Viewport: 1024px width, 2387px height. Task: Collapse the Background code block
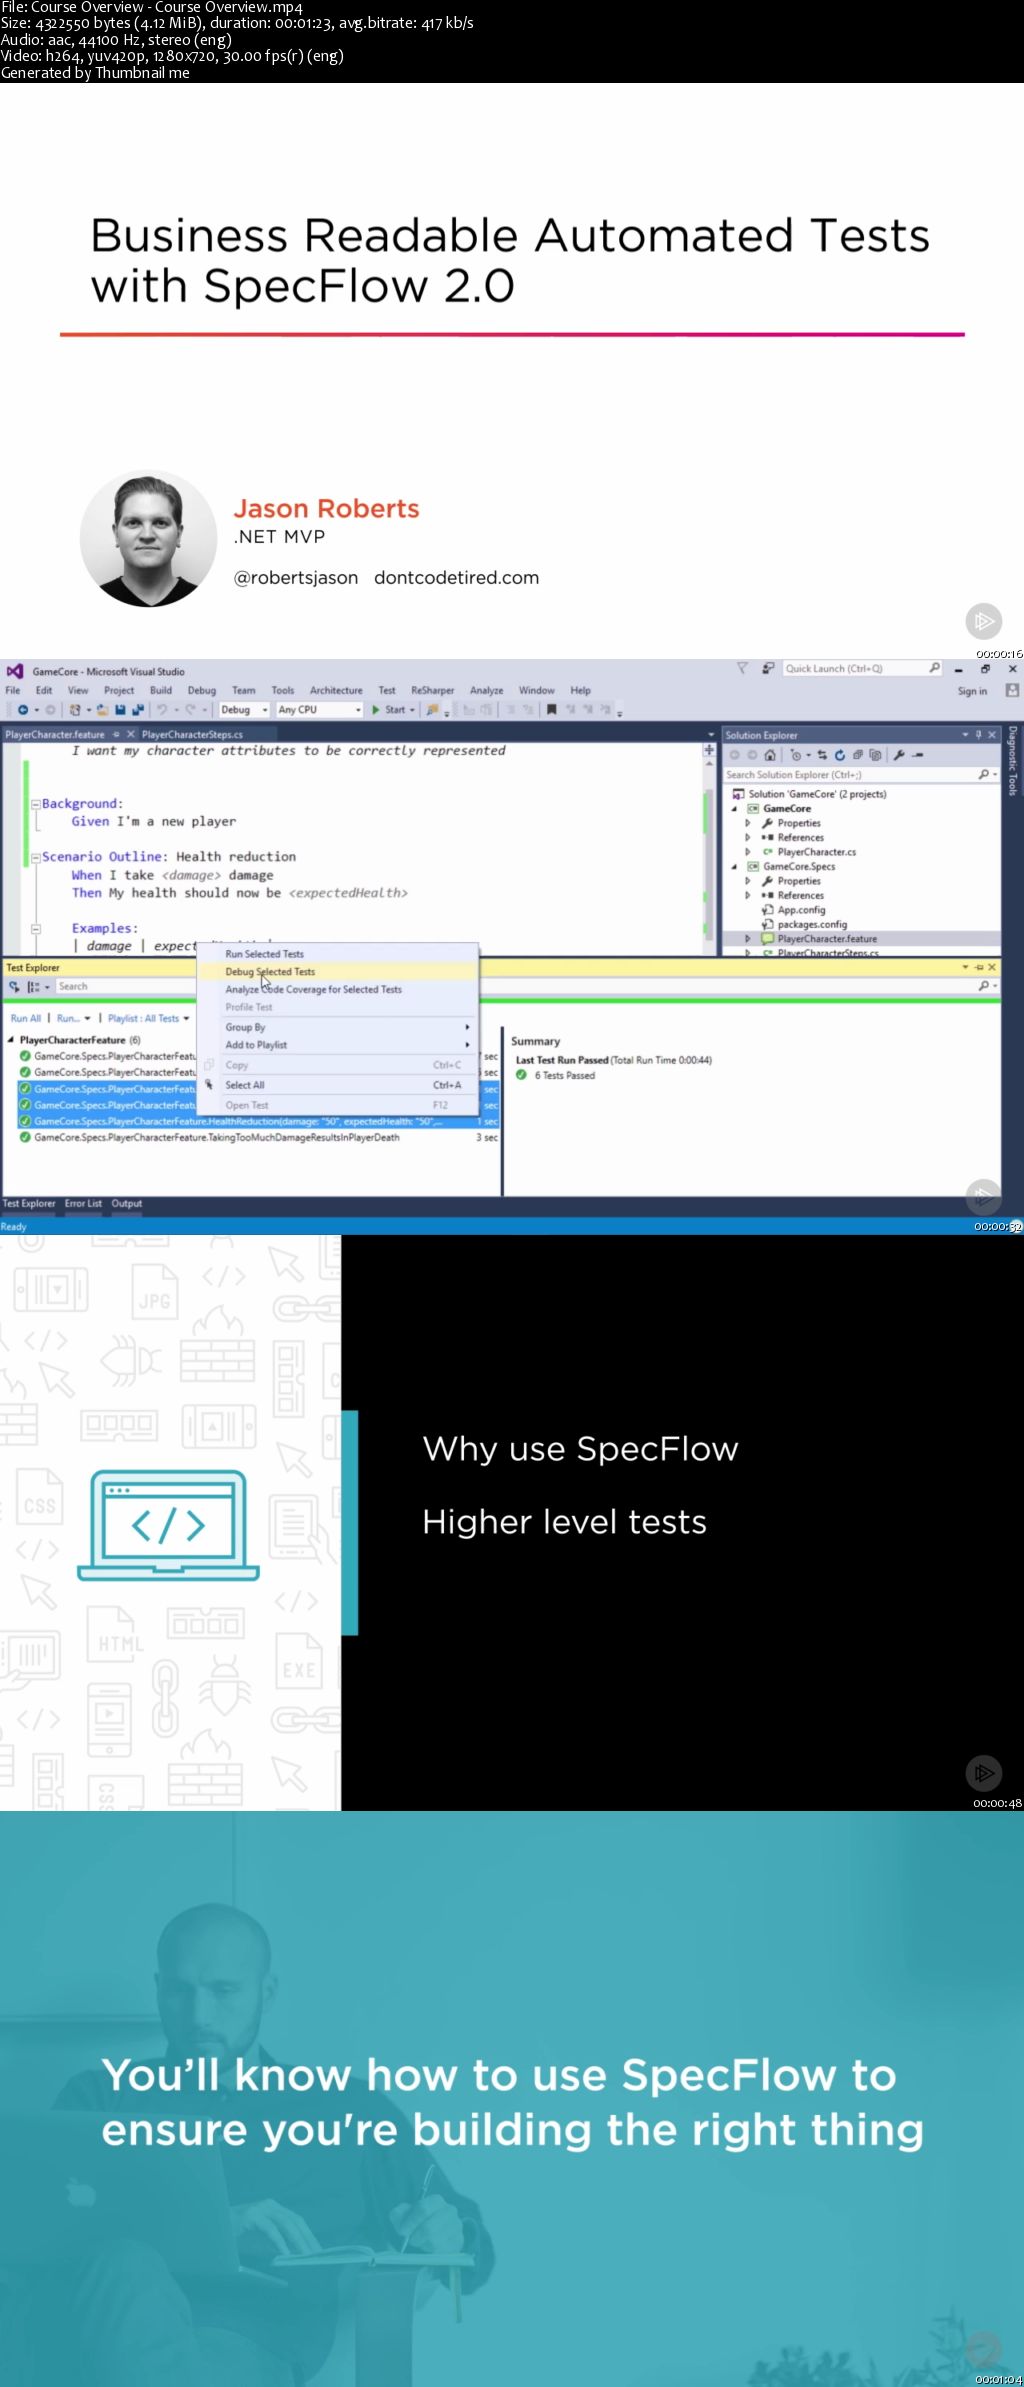point(35,804)
